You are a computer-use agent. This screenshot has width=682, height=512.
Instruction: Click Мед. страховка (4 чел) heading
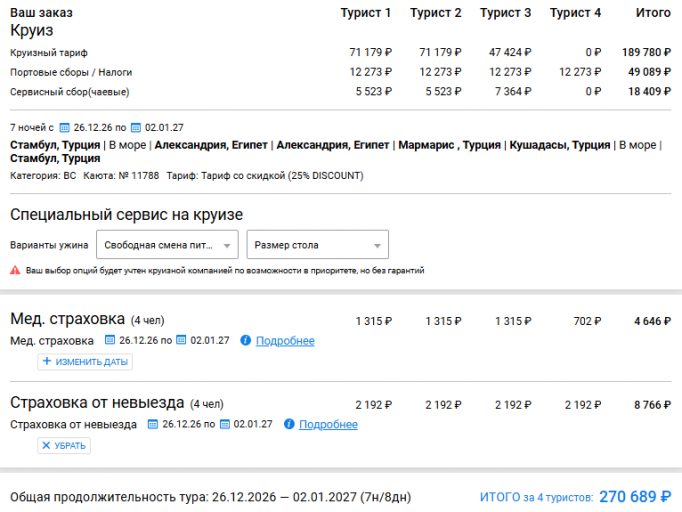click(87, 319)
